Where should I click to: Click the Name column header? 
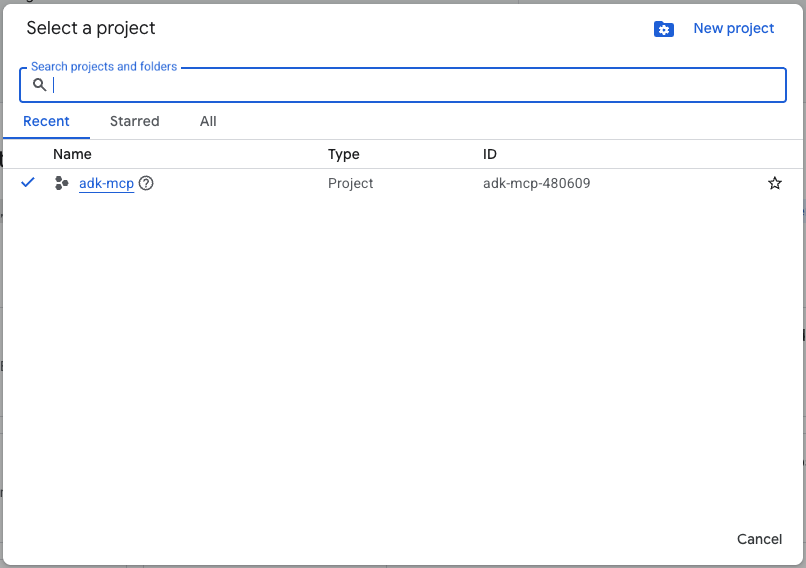(x=72, y=154)
